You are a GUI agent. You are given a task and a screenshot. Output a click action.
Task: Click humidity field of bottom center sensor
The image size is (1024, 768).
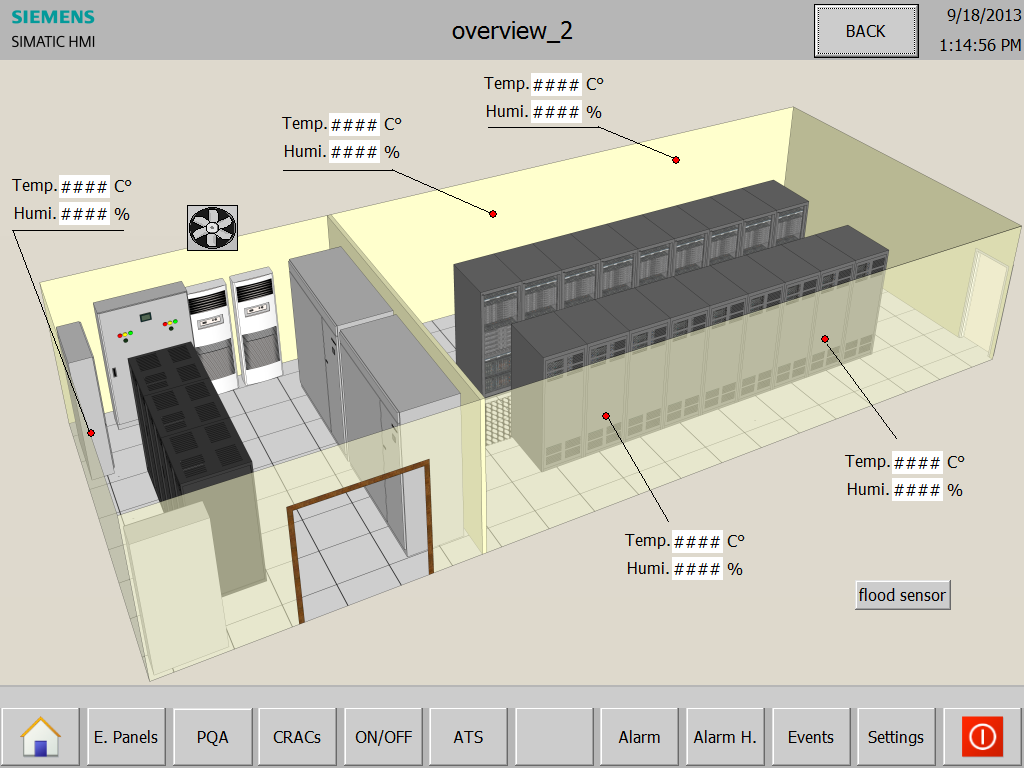click(697, 569)
